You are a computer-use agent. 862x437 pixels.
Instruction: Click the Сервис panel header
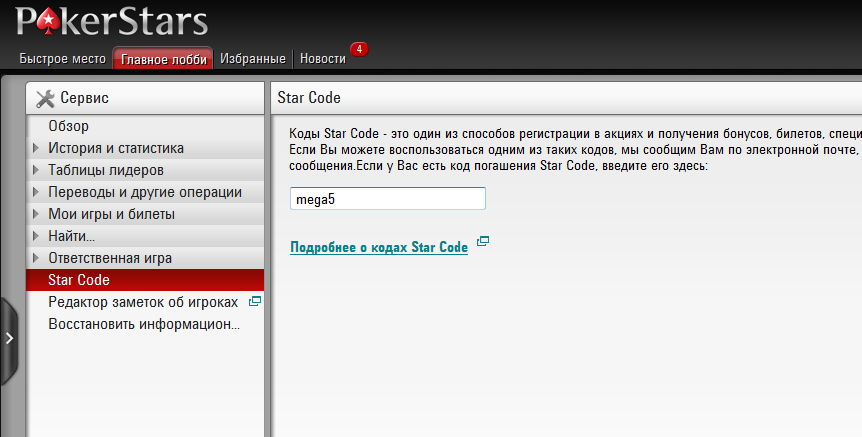145,98
